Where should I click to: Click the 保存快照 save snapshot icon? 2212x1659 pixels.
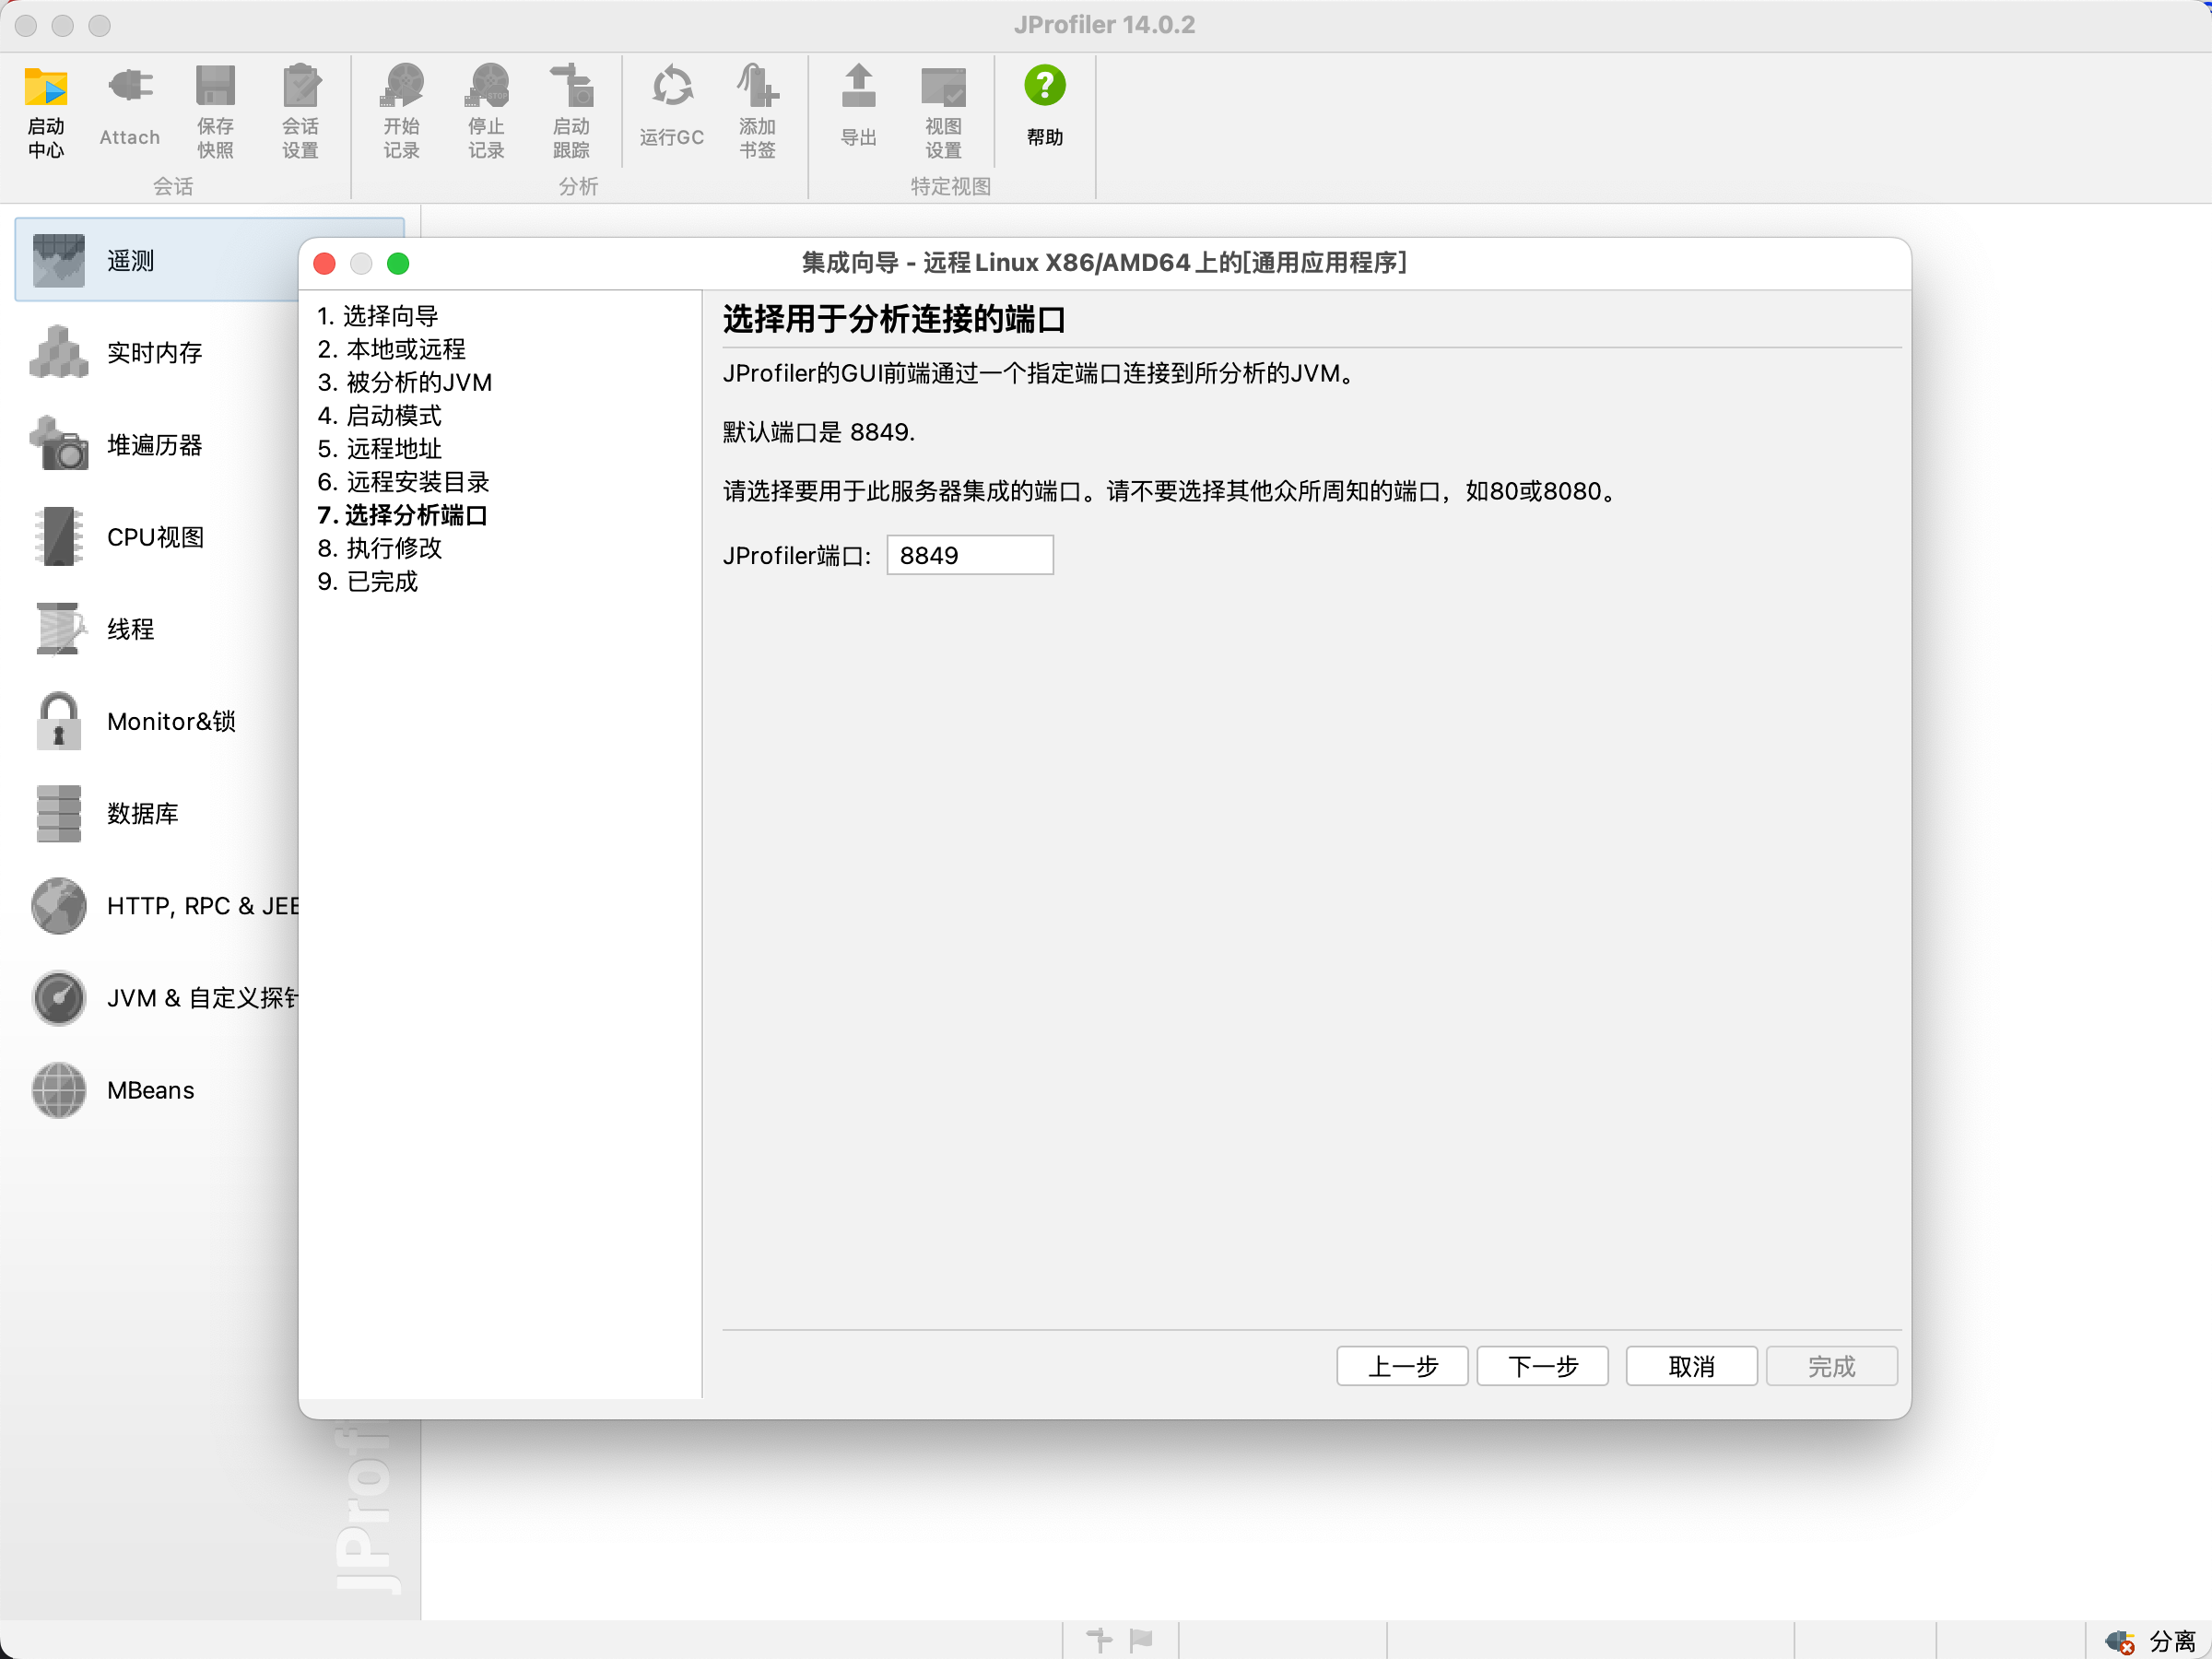[215, 88]
